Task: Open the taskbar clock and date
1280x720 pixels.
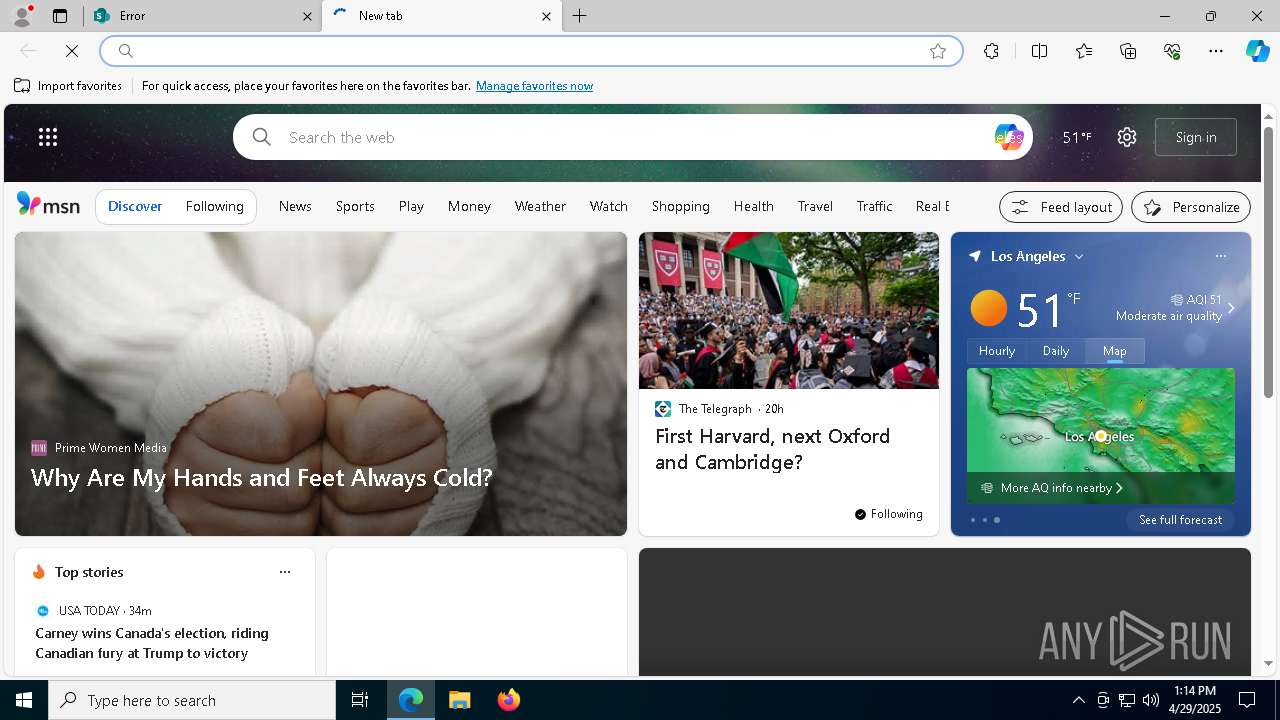Action: click(x=1196, y=700)
